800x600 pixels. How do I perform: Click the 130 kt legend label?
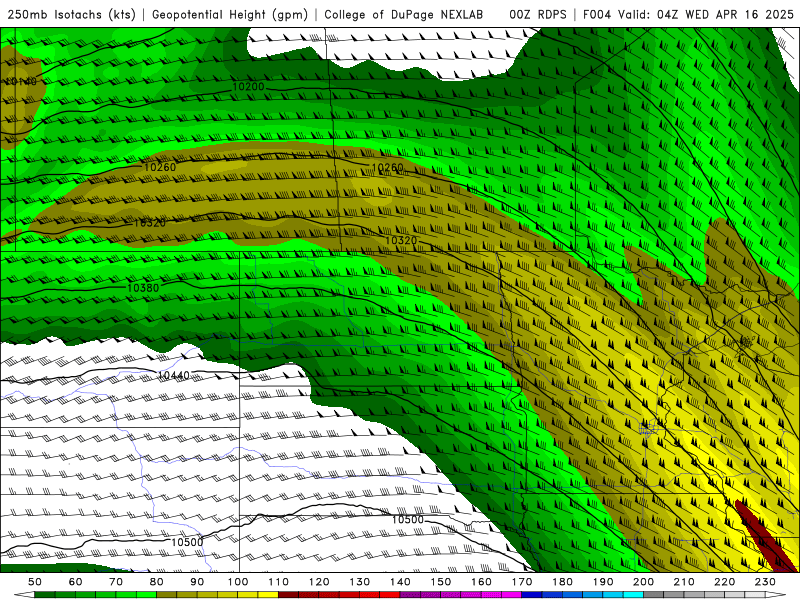click(x=360, y=582)
